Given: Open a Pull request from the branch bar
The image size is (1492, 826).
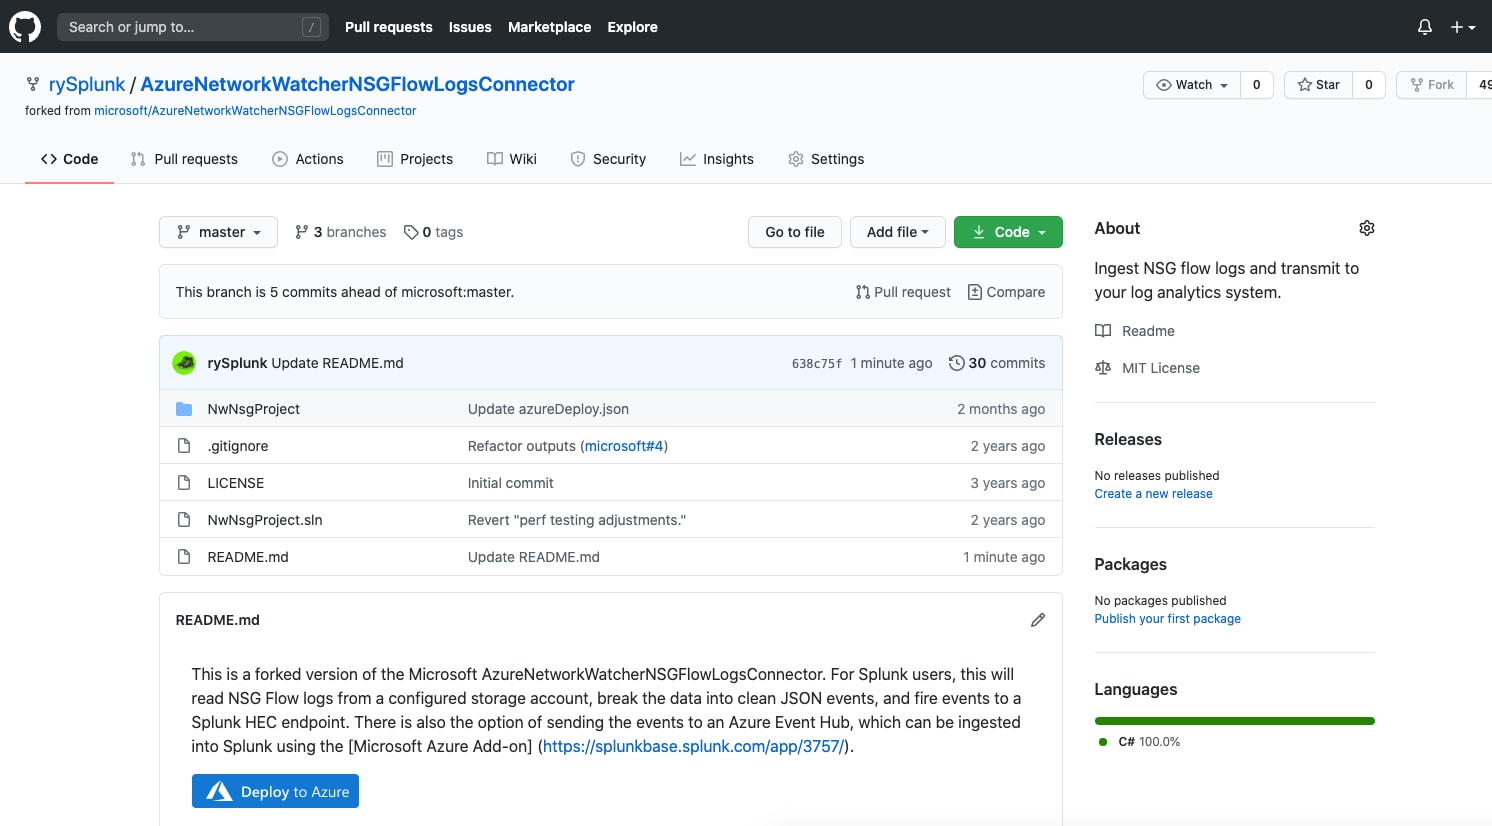Looking at the screenshot, I should click(903, 292).
